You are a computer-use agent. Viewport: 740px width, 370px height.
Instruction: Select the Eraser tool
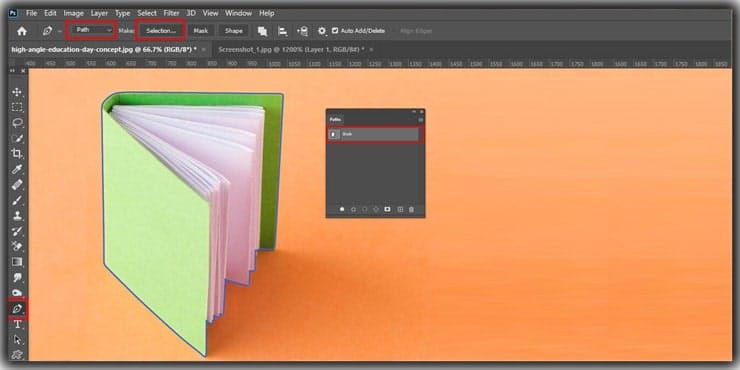[17, 246]
